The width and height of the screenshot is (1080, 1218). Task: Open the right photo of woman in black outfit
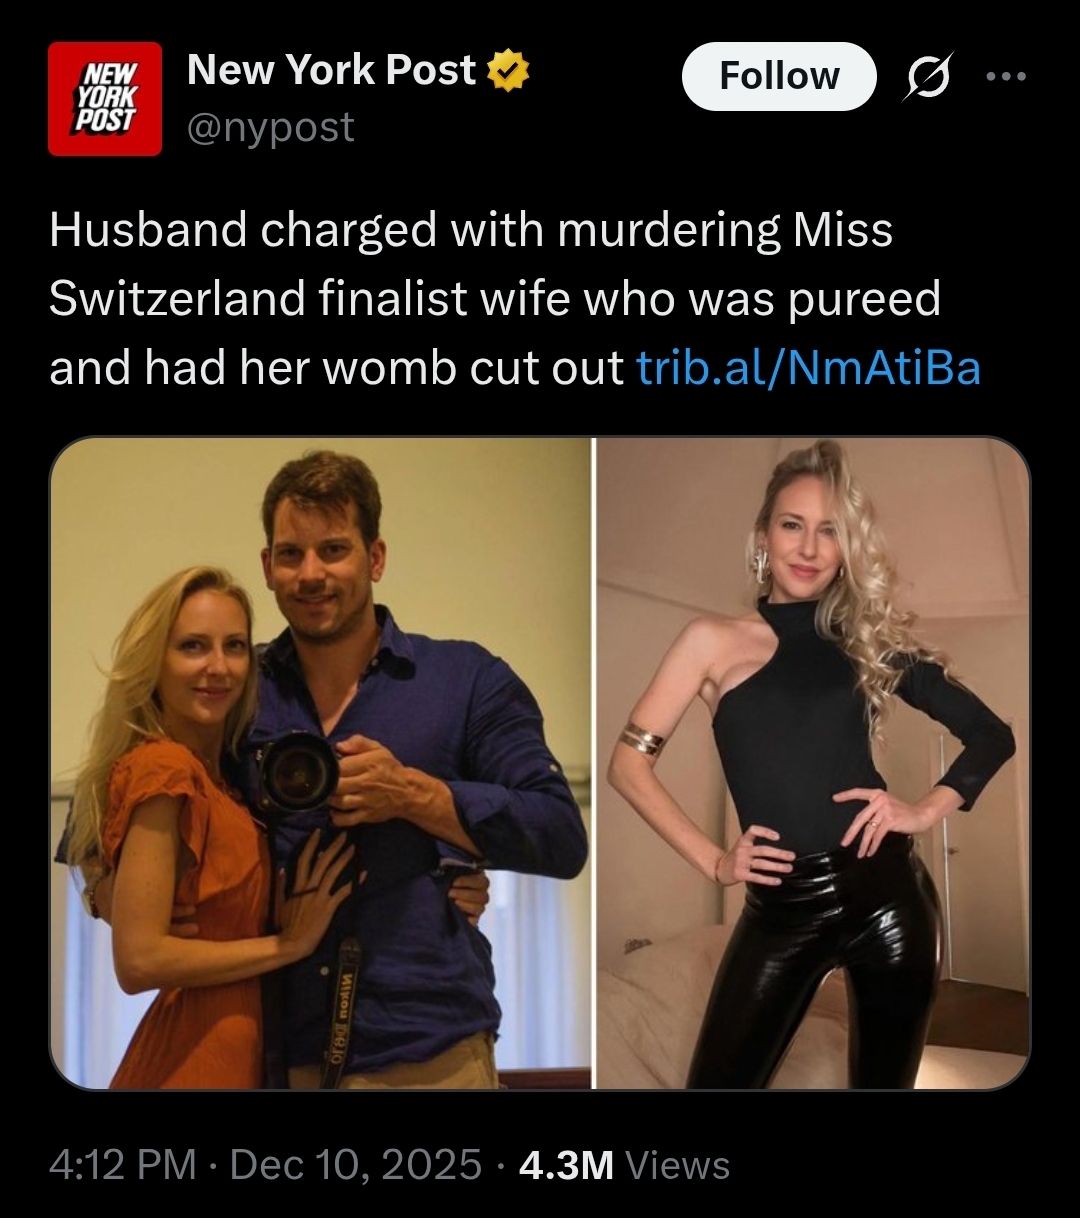(813, 763)
